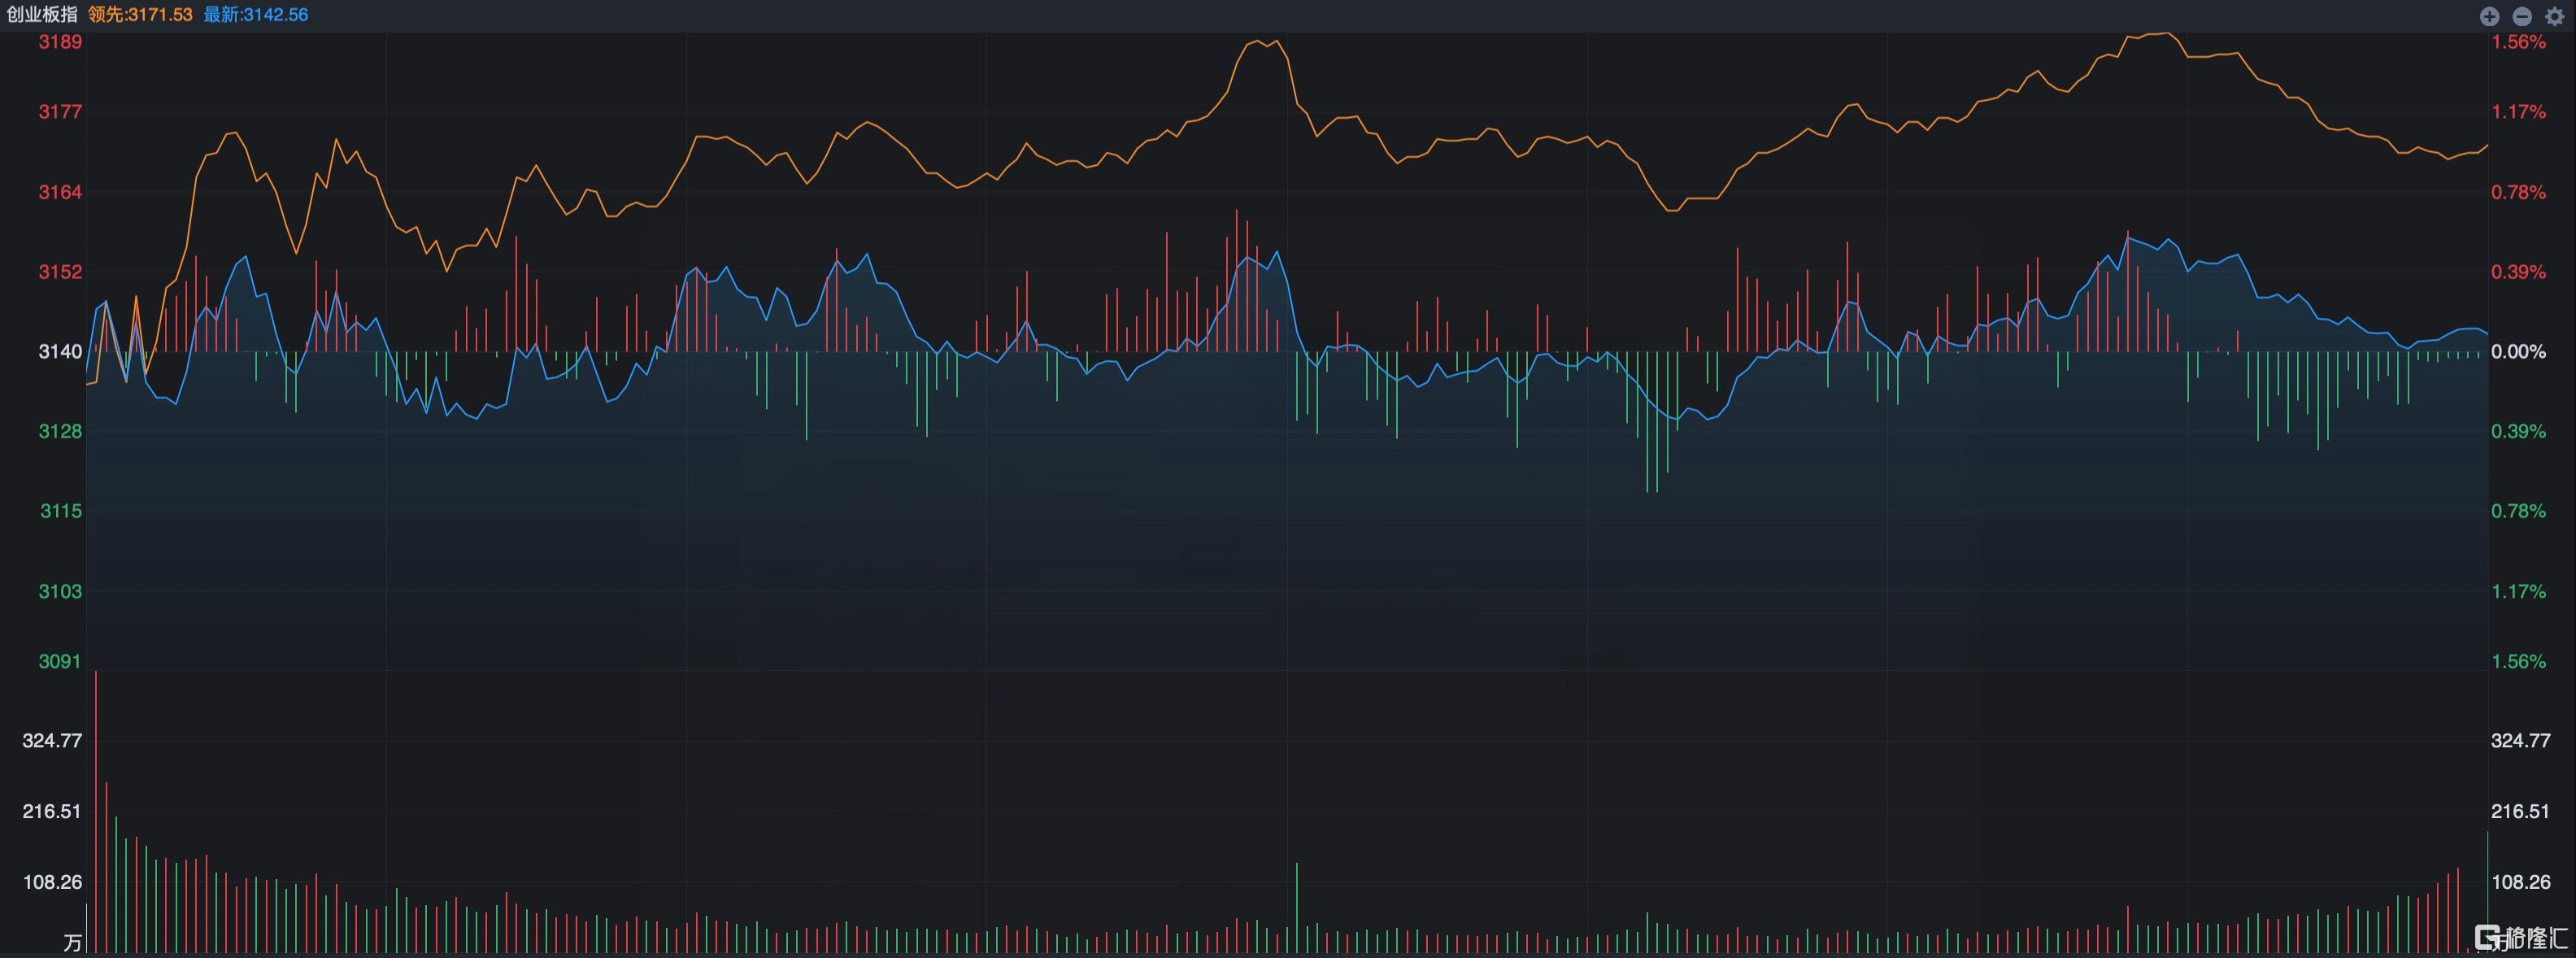Screen dimensions: 2576x958
Task: Click the 3103 price axis label
Action: 60,591
